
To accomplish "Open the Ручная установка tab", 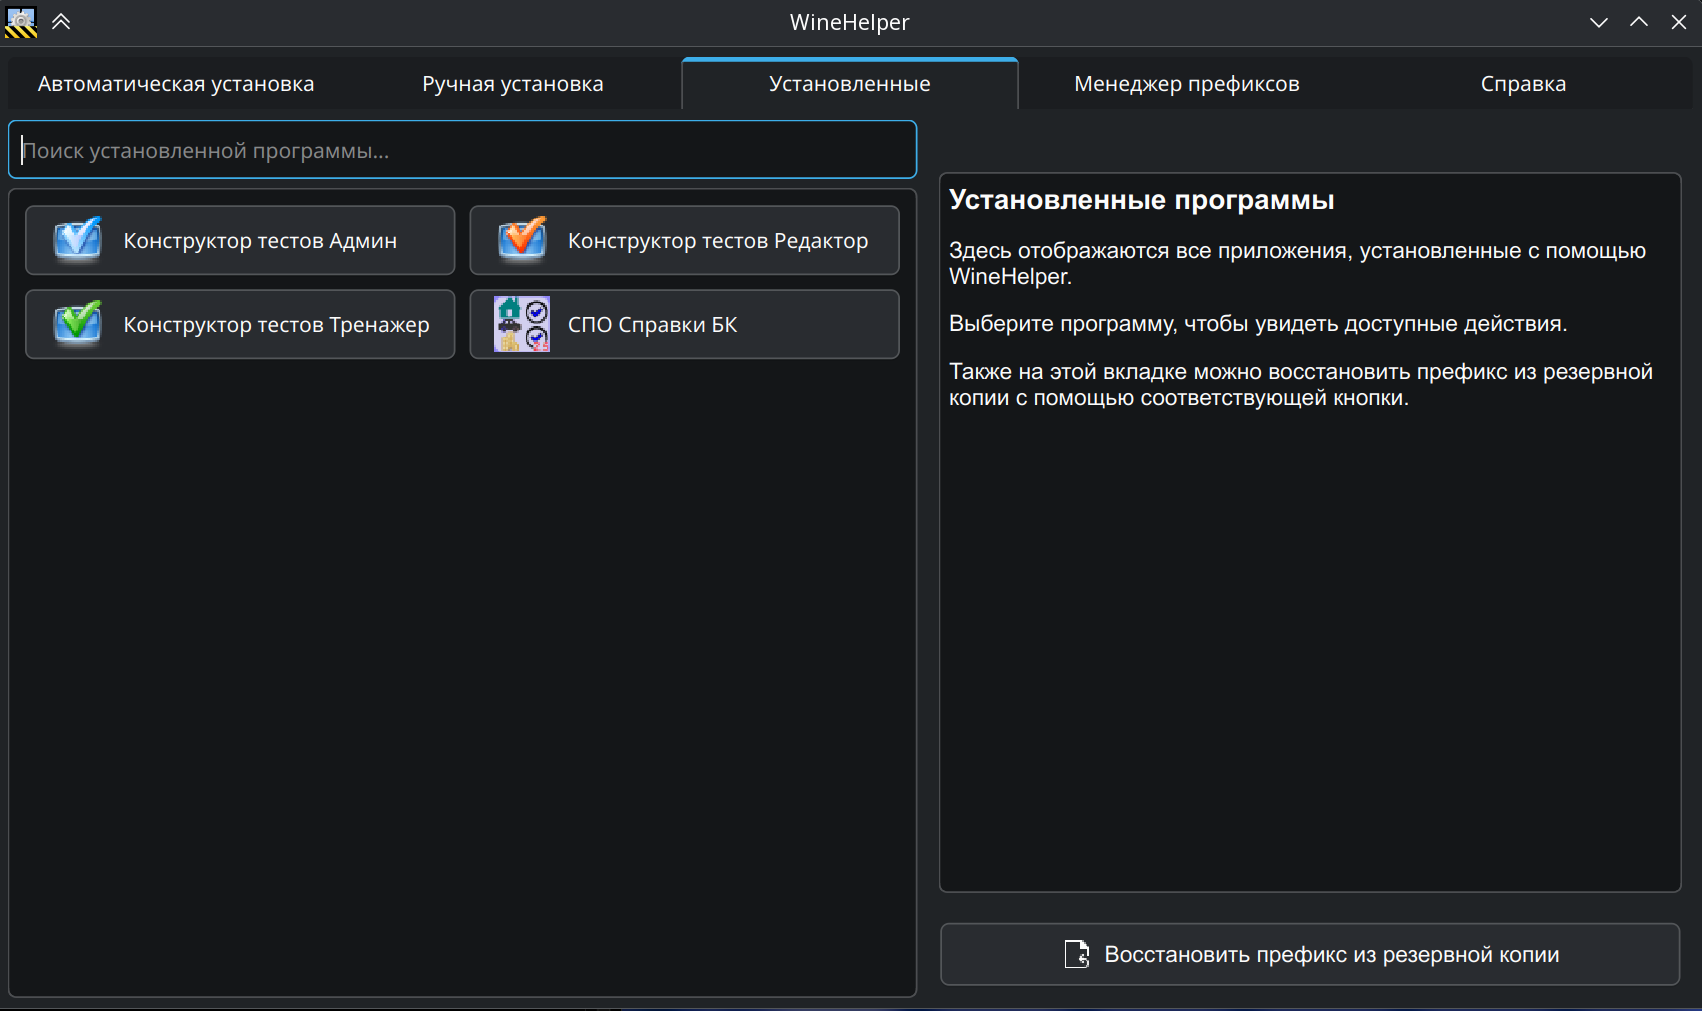I will (x=512, y=84).
